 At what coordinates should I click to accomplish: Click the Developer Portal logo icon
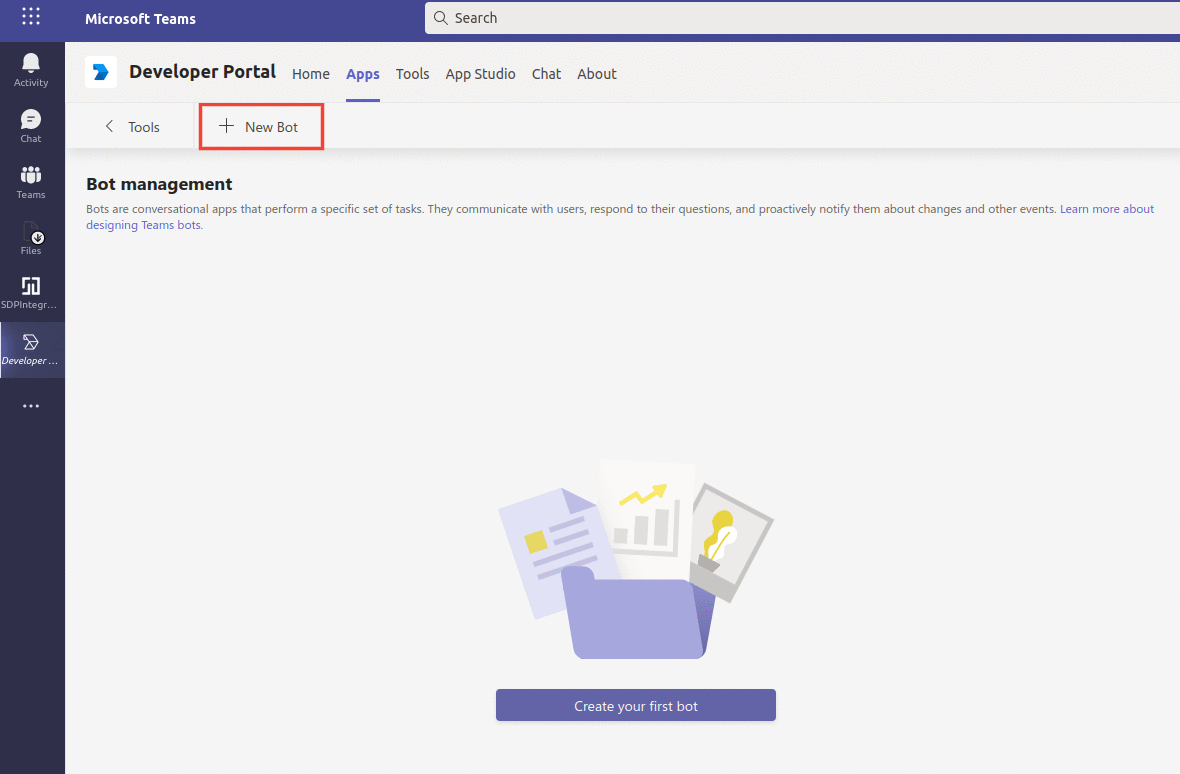click(101, 72)
